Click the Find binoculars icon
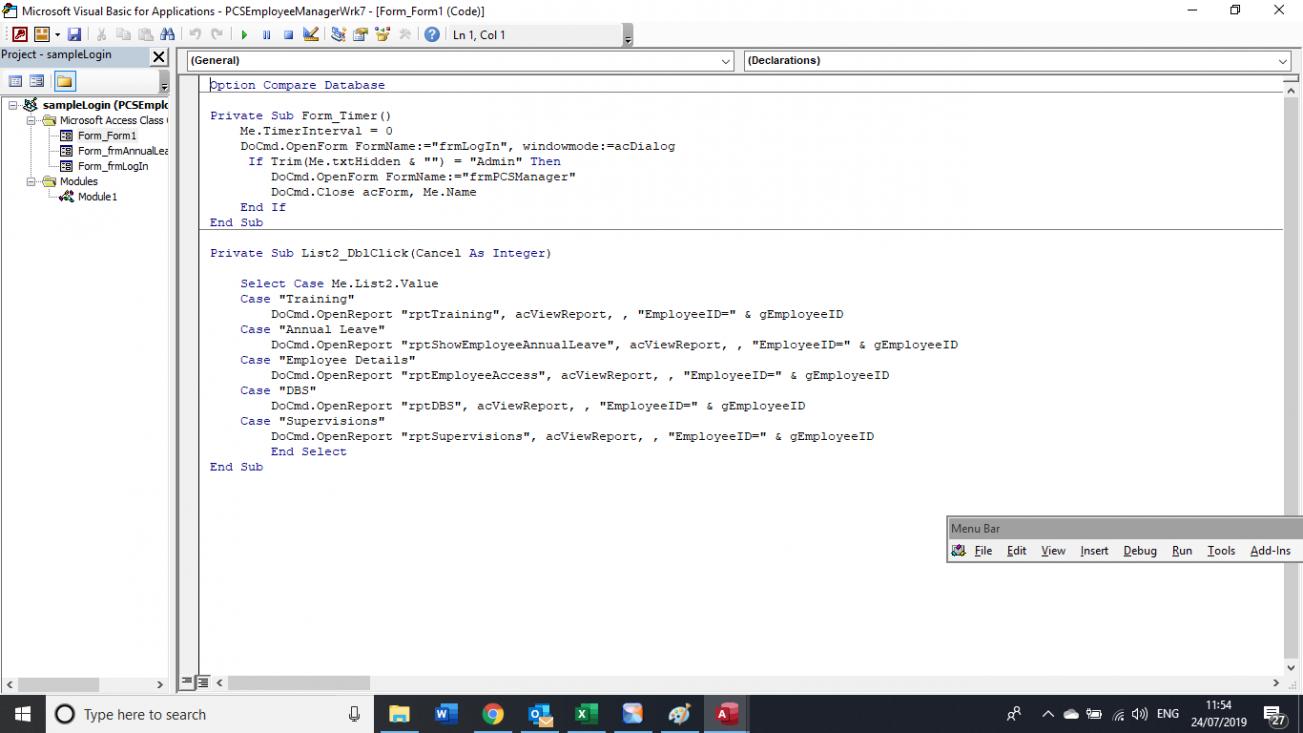Viewport: 1303px width, 733px height. [x=167, y=34]
